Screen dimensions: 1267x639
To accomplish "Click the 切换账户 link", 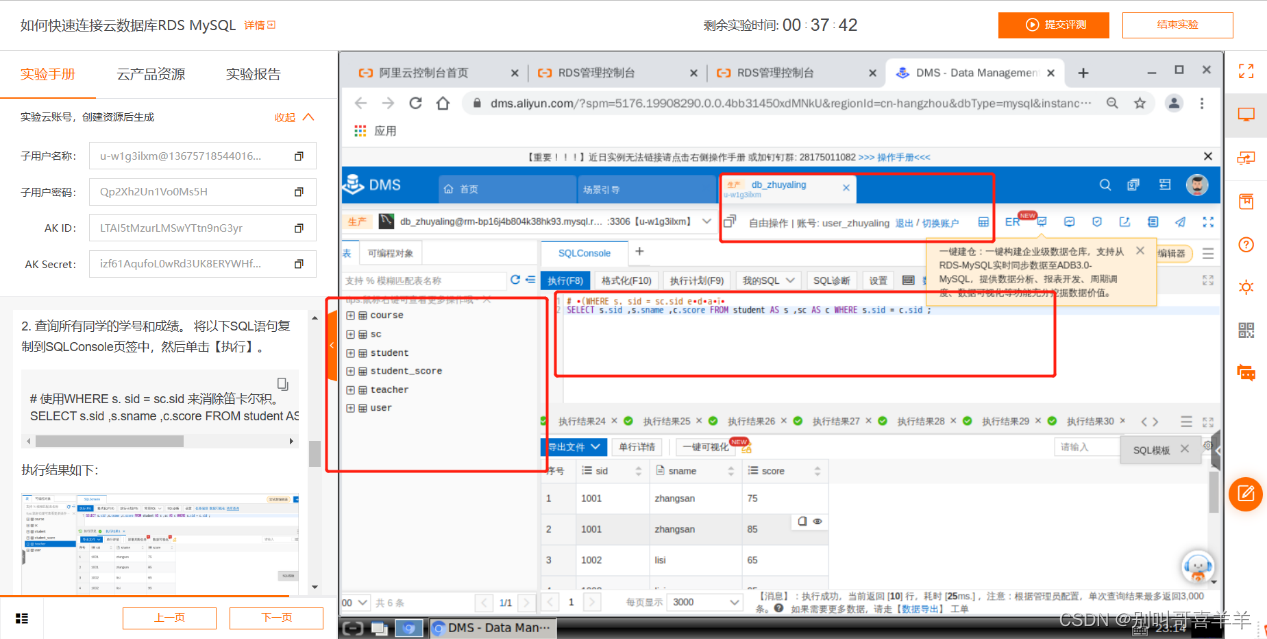I will pyautogui.click(x=941, y=223).
